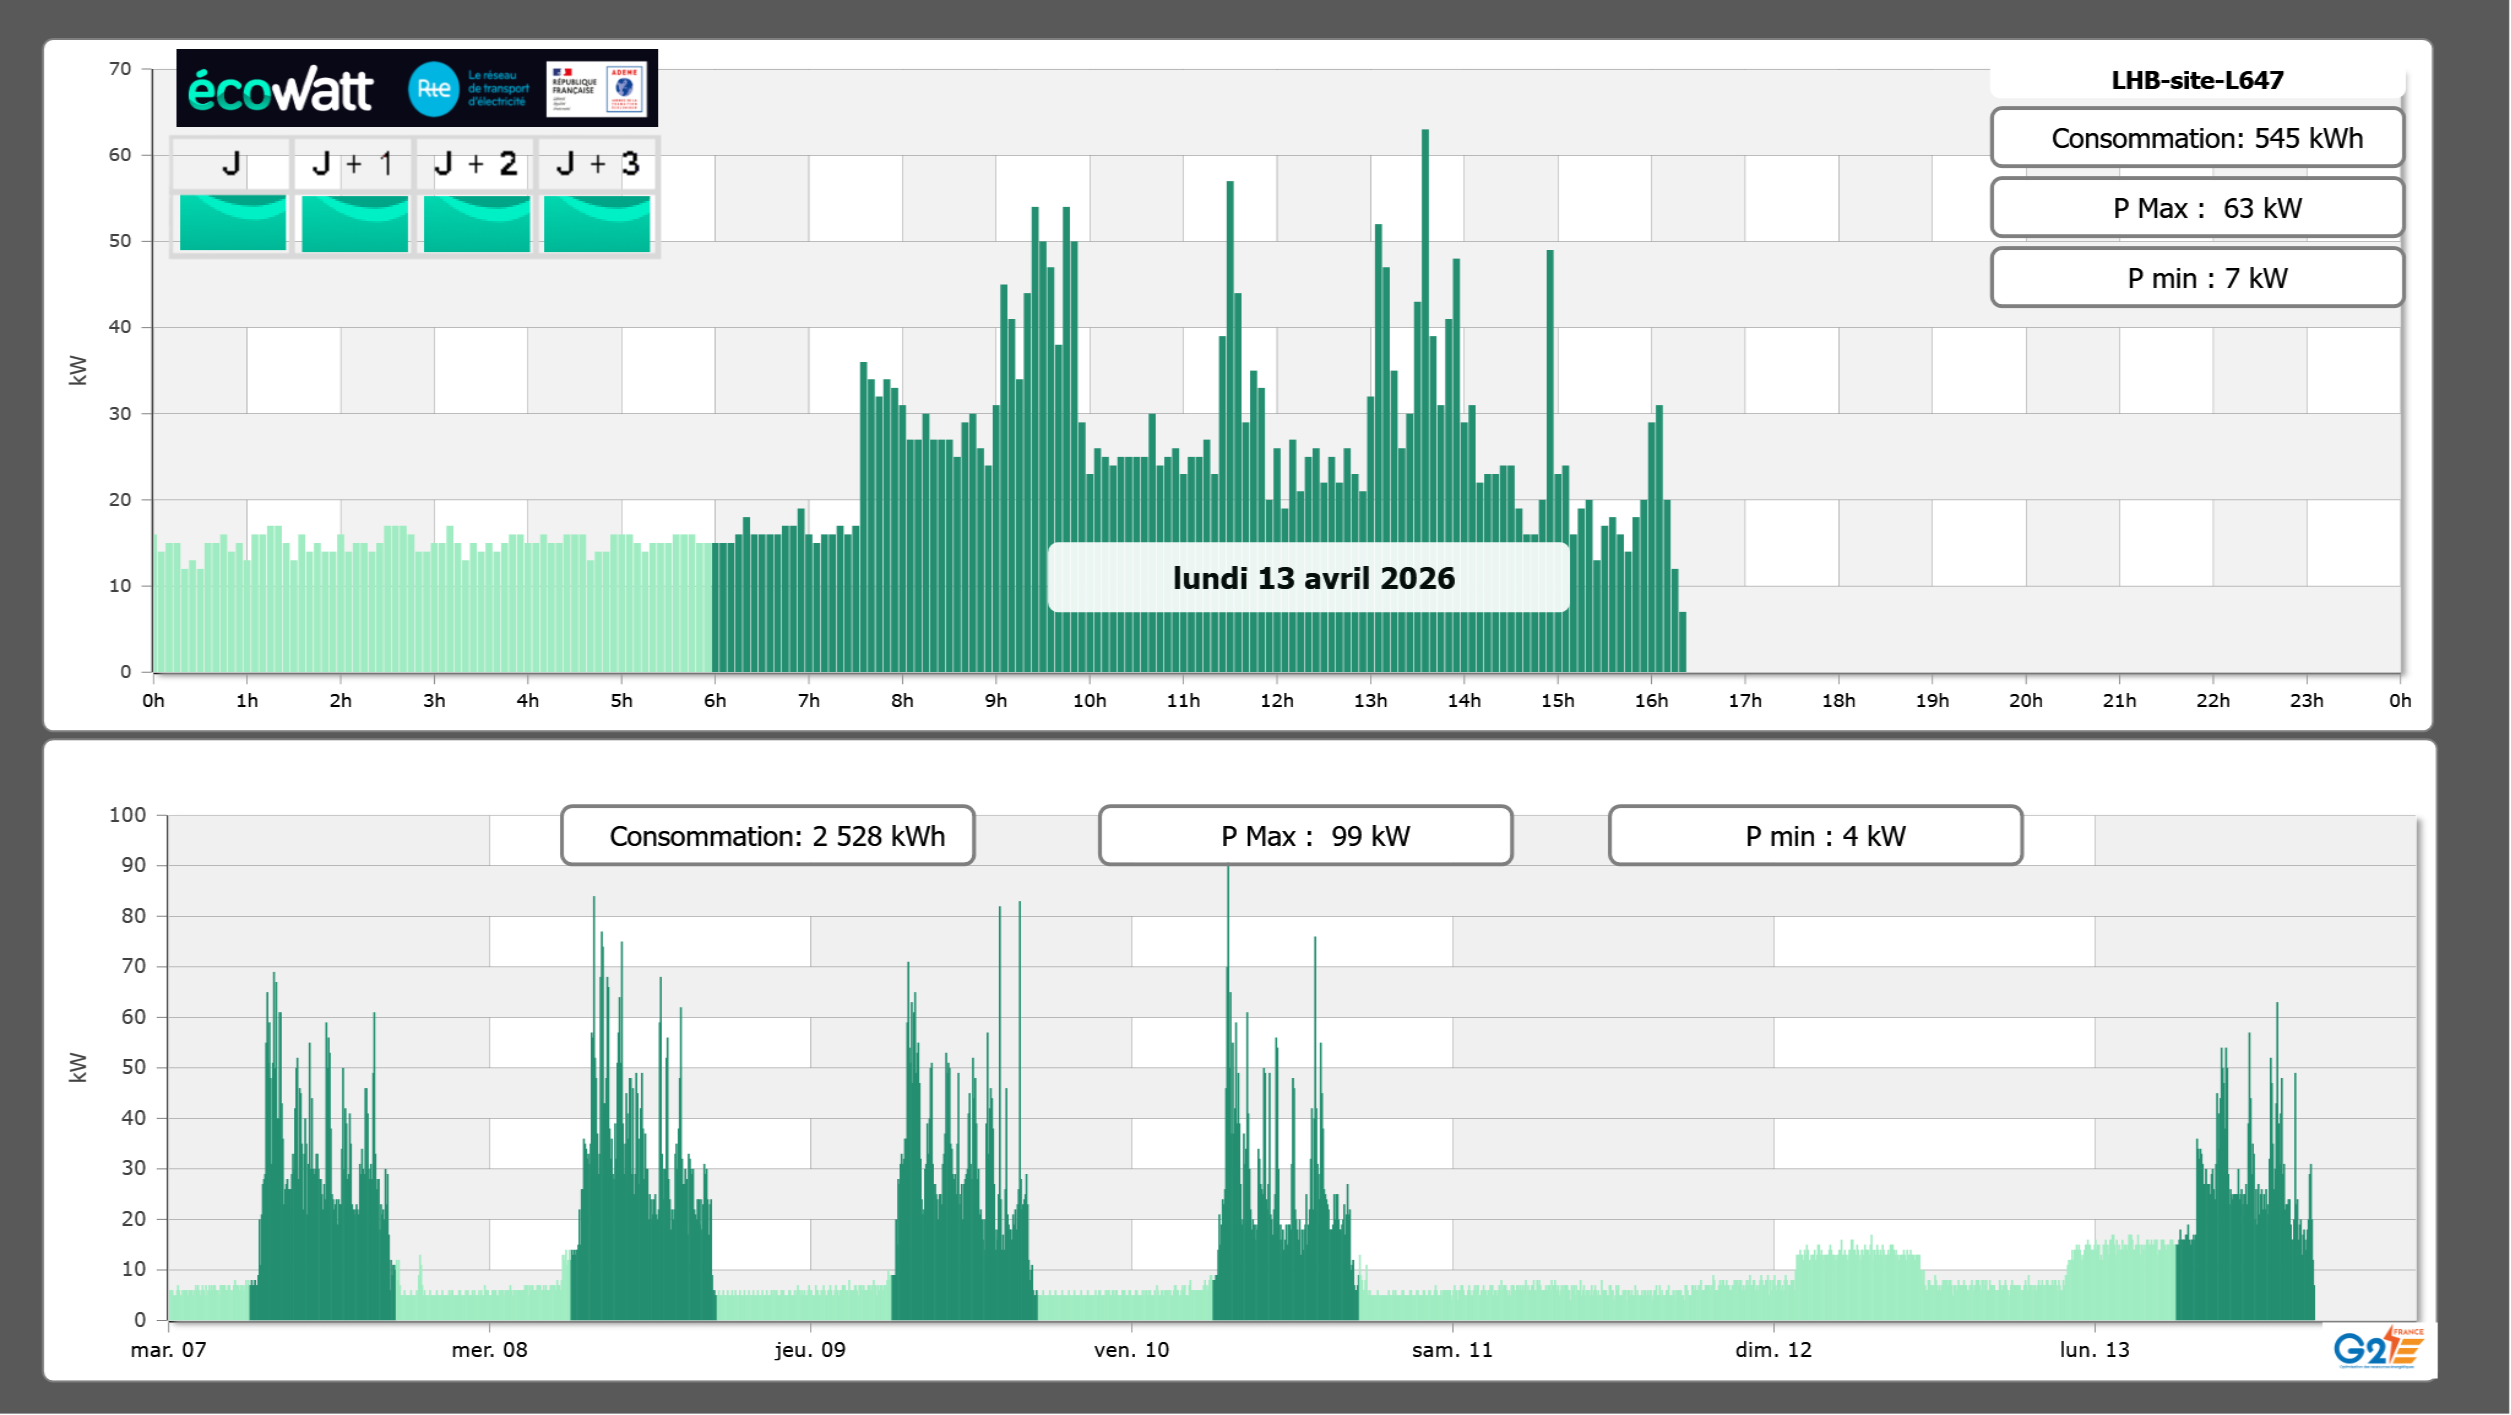2511x1415 pixels.
Task: Click the LHB-site-L647 site title
Action: pos(2197,80)
